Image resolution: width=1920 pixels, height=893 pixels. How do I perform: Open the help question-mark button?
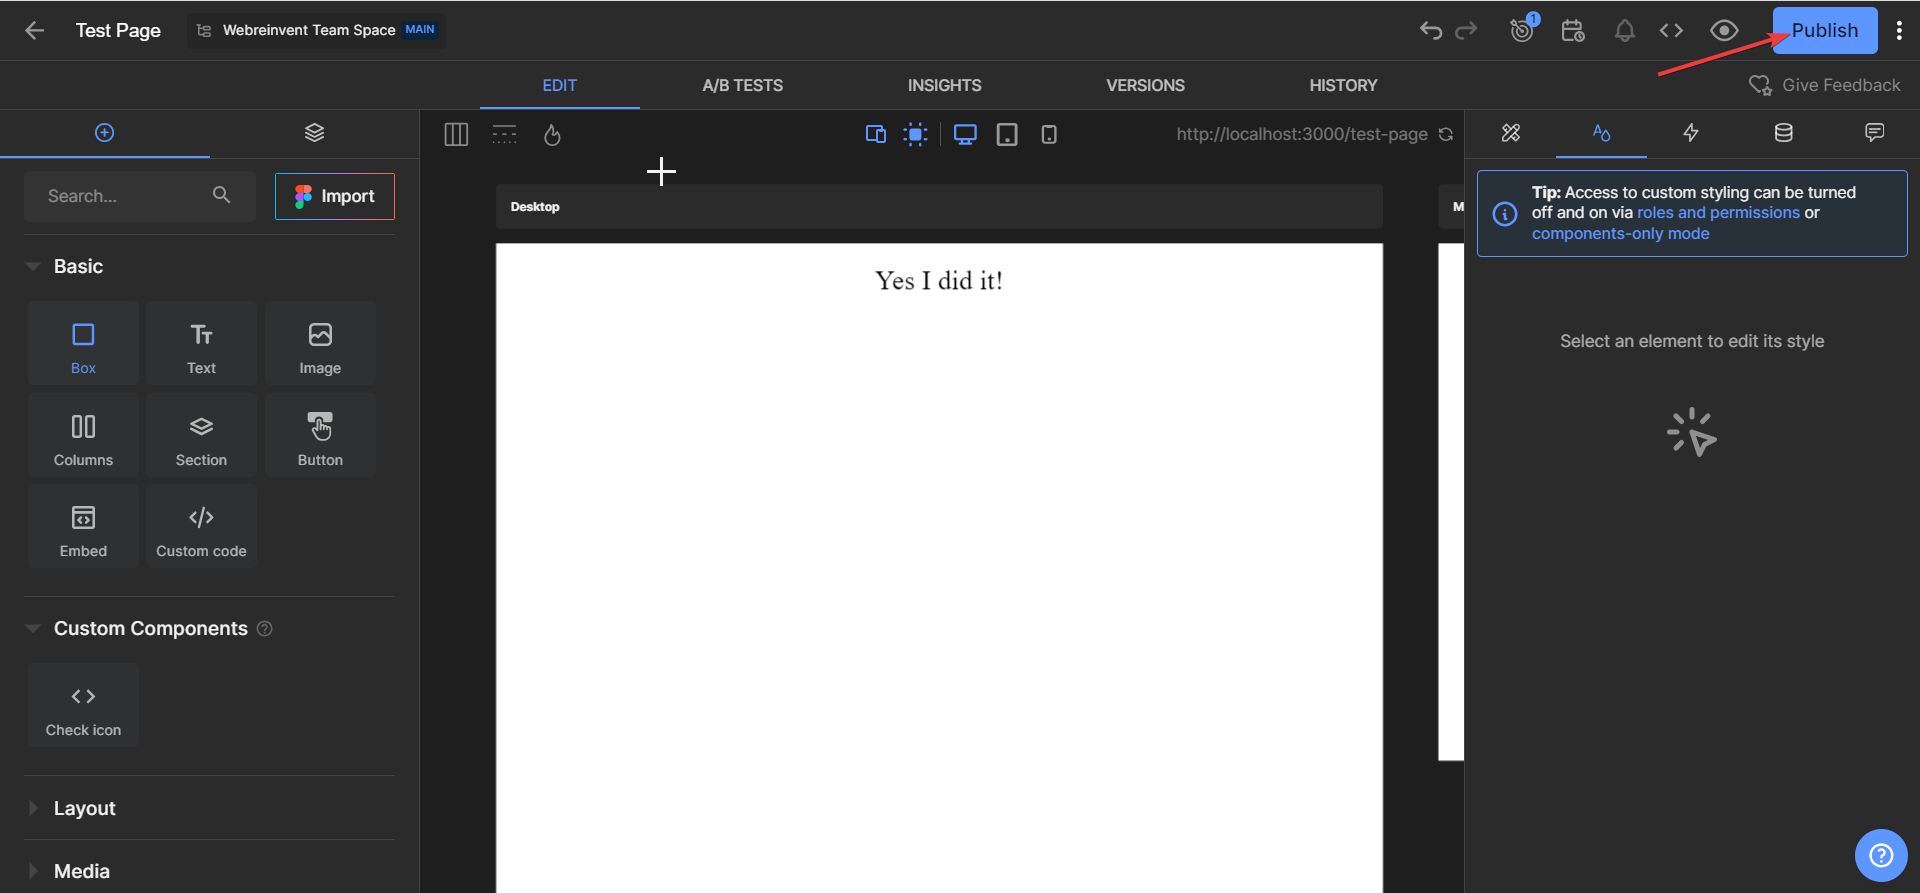pos(1881,855)
